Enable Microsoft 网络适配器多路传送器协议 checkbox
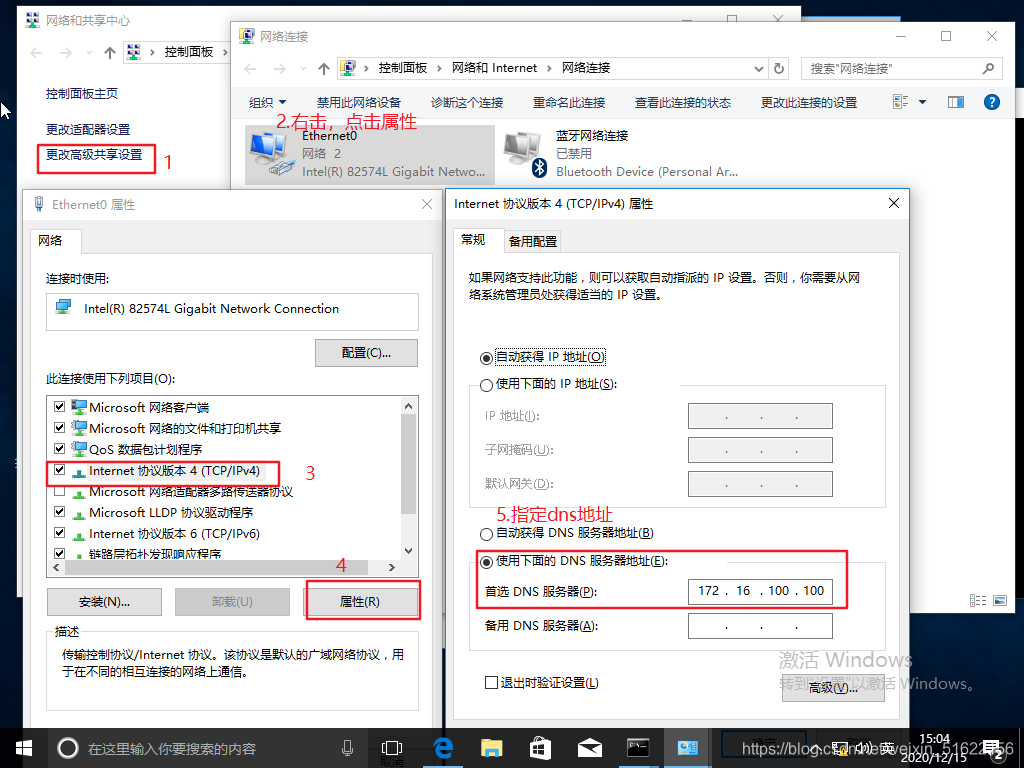 pos(59,491)
